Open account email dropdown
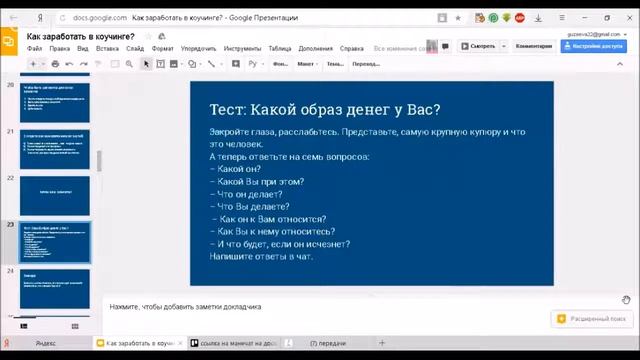Viewport: 640px width, 360px height. click(x=597, y=34)
